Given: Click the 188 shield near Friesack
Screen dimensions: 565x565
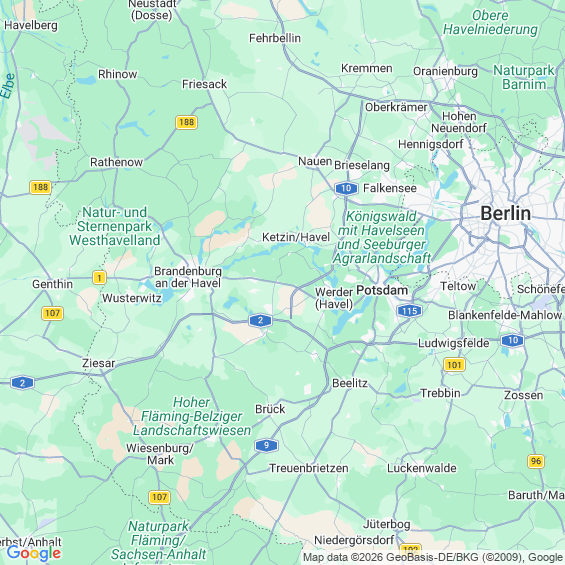Looking at the screenshot, I should point(186,122).
